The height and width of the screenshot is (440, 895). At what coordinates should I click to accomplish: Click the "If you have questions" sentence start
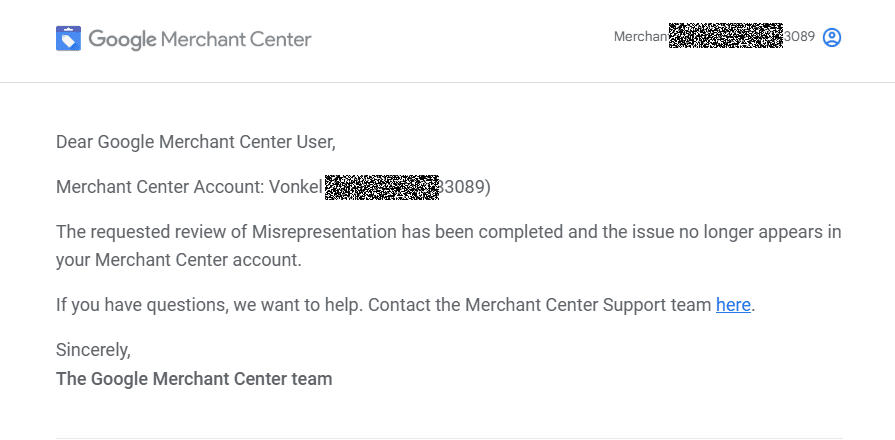tap(142, 305)
